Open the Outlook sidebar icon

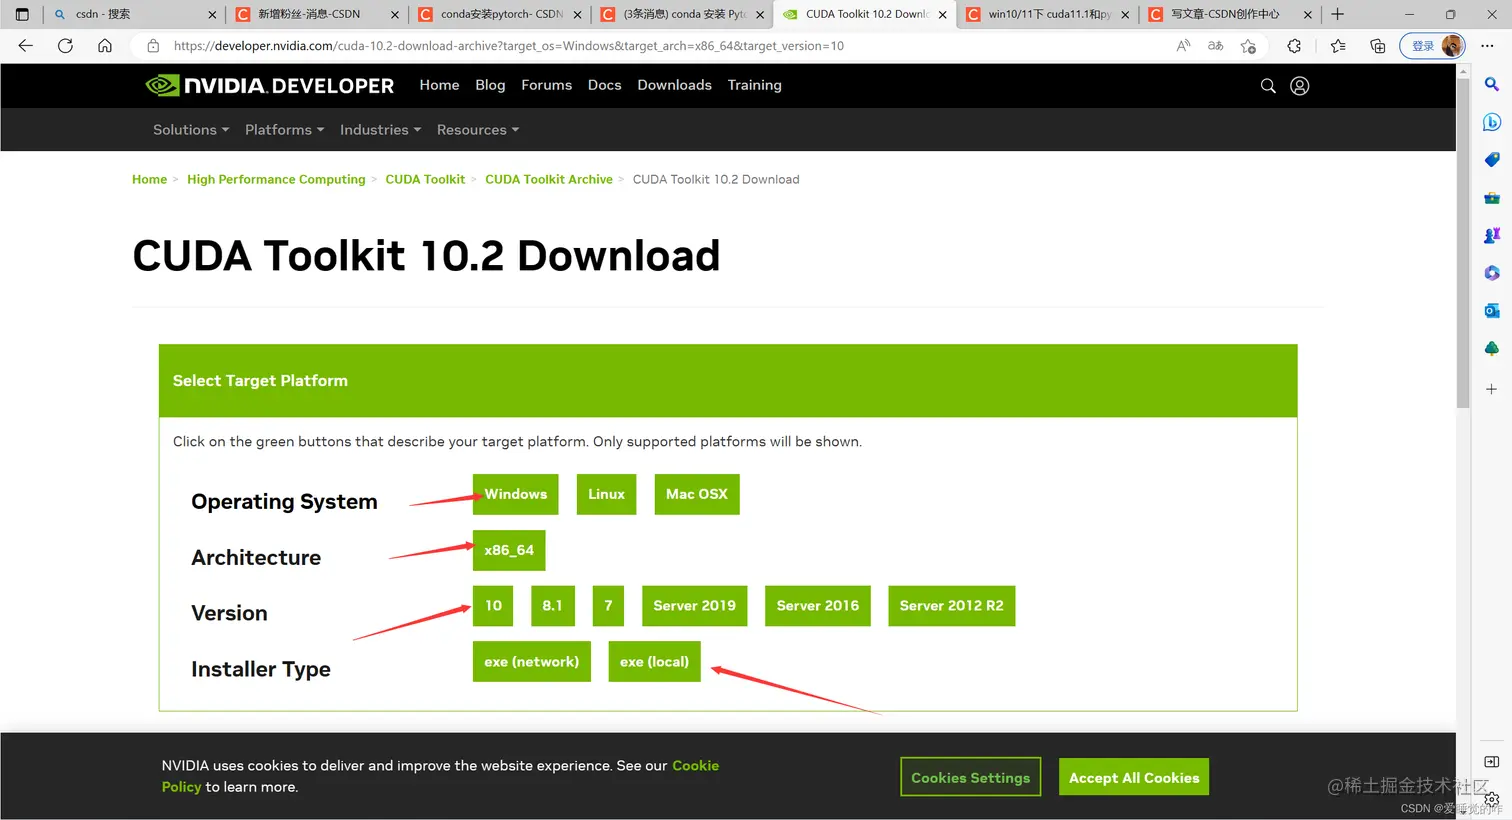click(x=1491, y=311)
